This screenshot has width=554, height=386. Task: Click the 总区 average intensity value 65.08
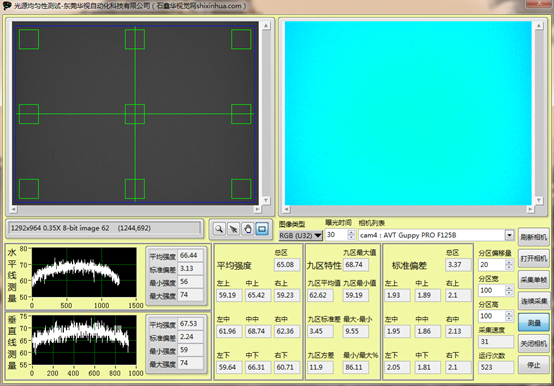pos(287,265)
